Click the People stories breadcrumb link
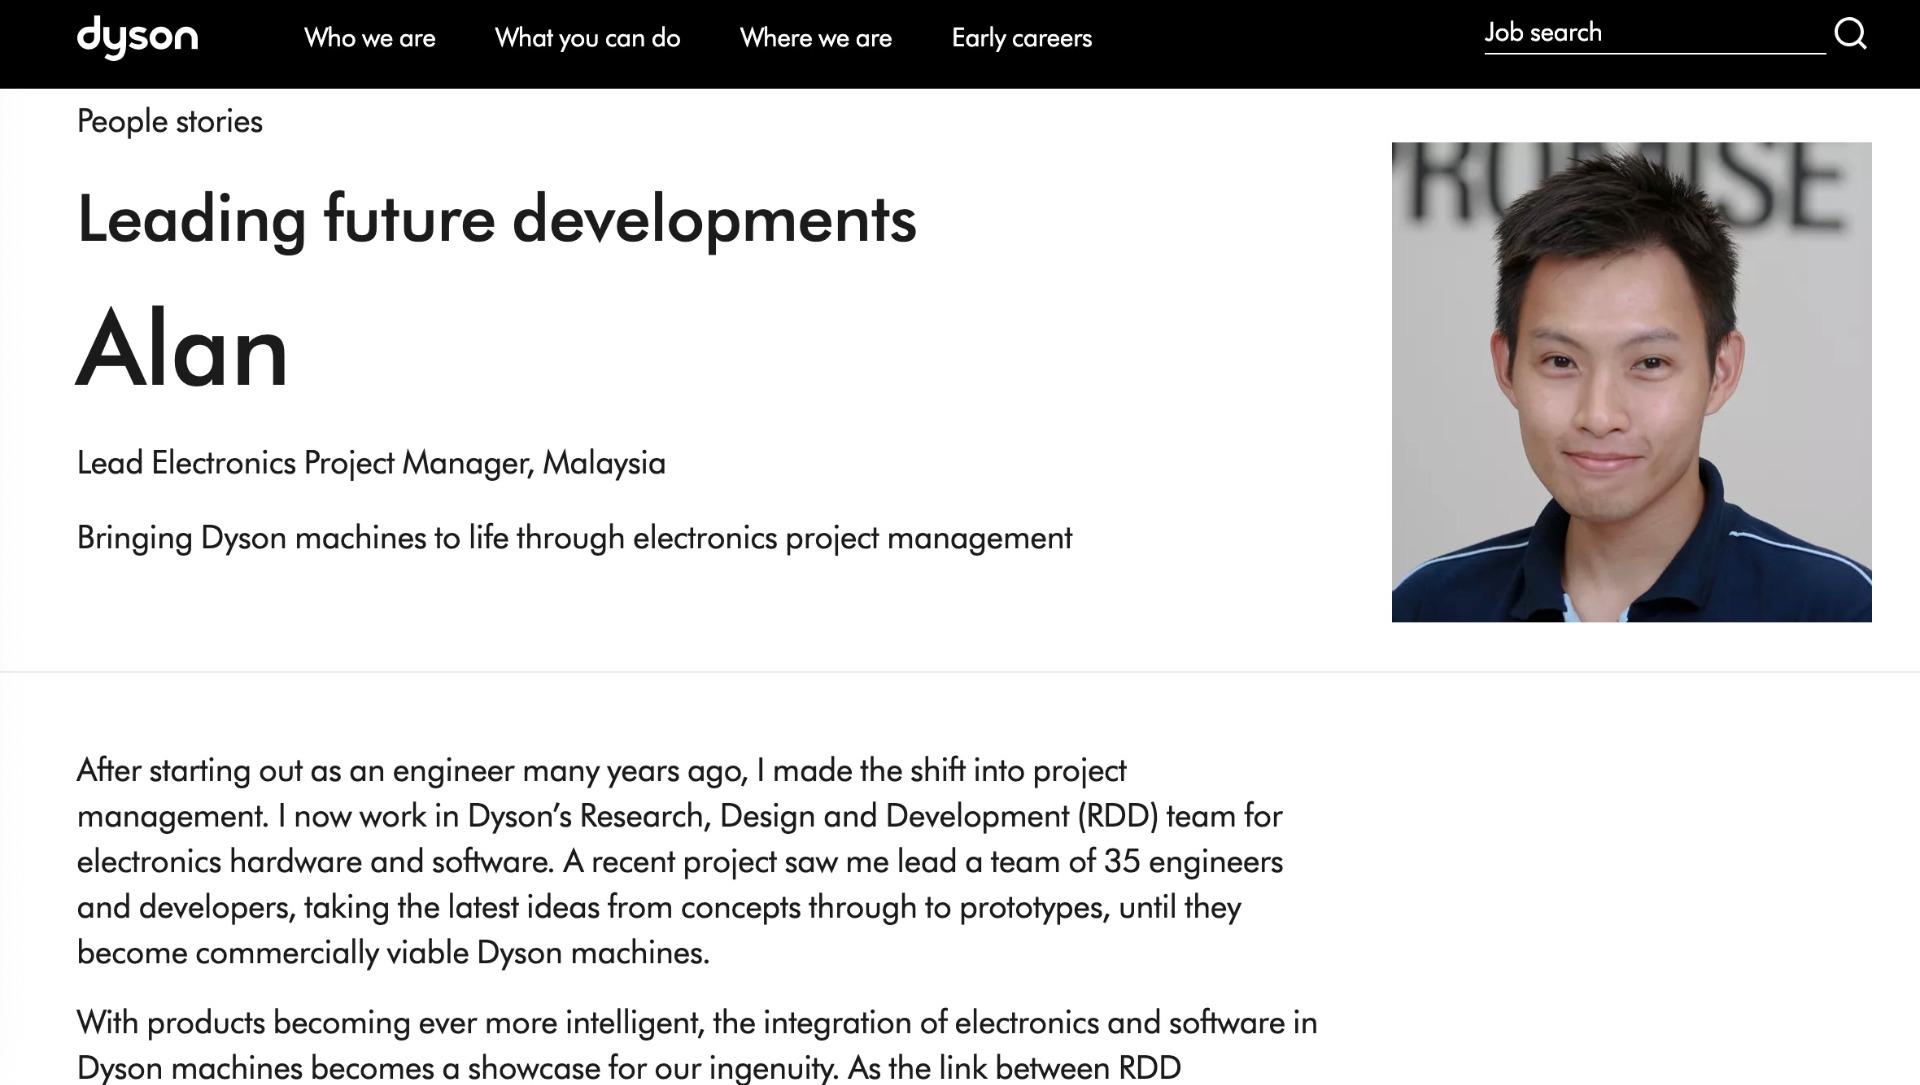 click(169, 121)
